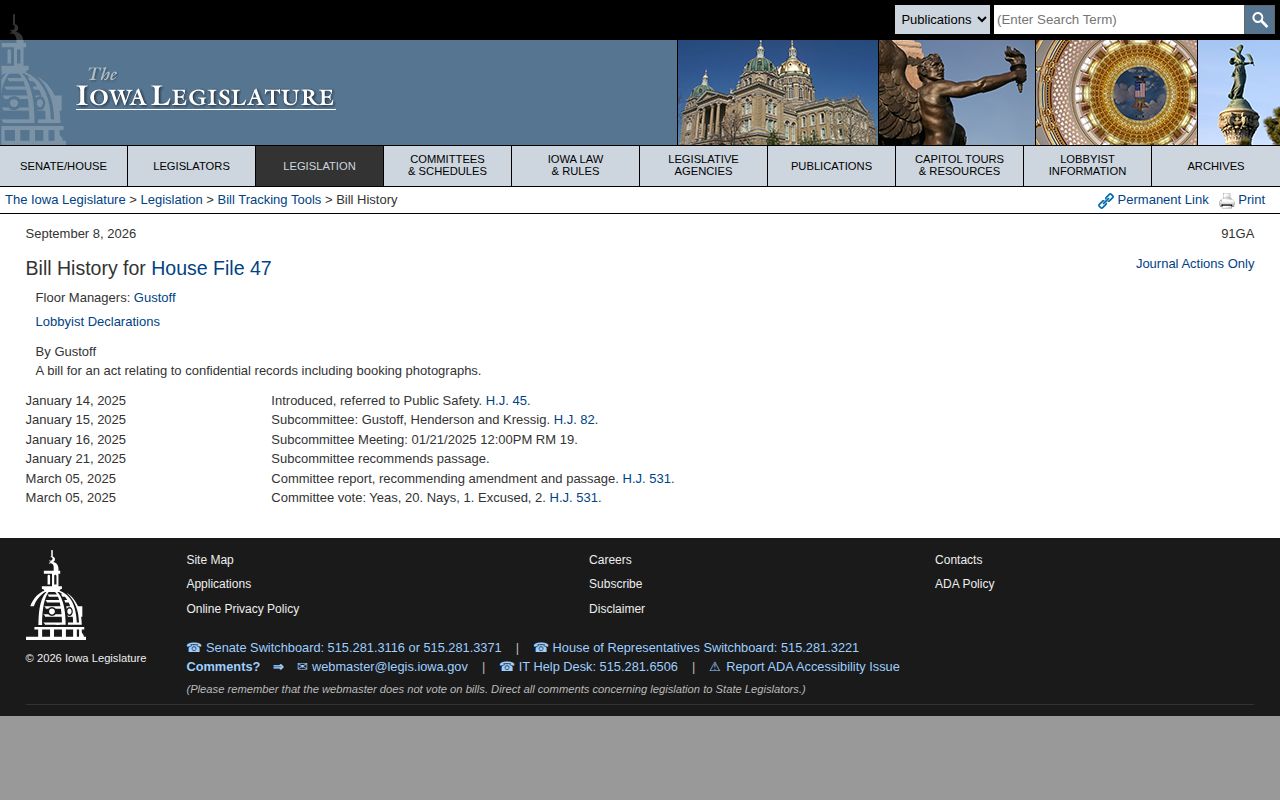1280x800 pixels.
Task: Open floor manager Gustoff's page
Action: 155,298
